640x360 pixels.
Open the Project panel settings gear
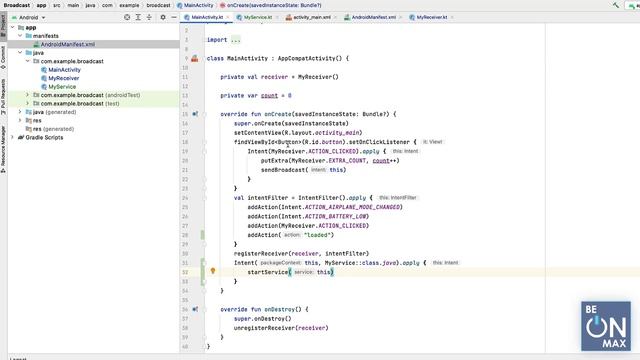coord(163,17)
